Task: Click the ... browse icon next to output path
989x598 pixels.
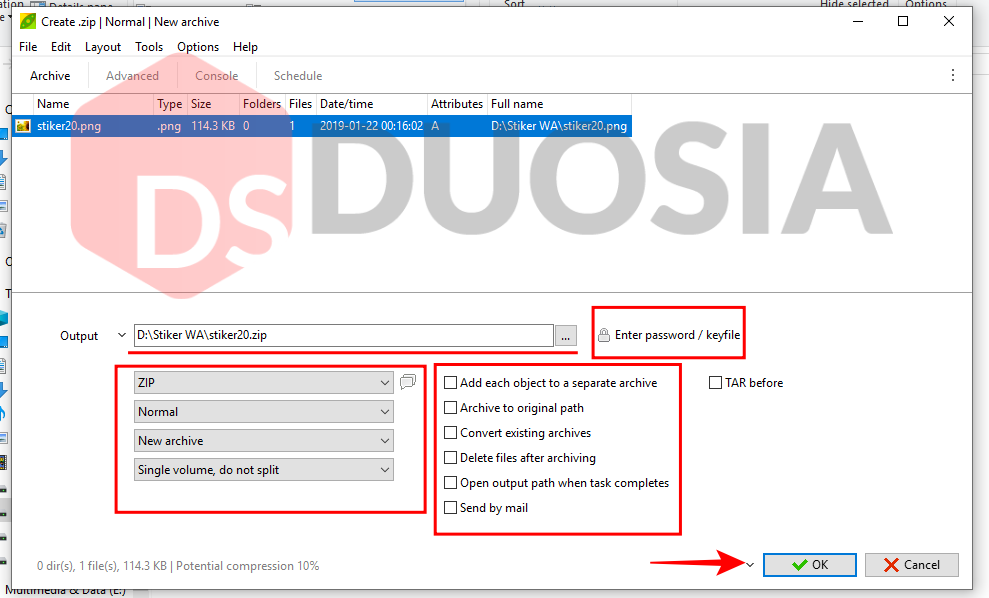Action: click(x=565, y=336)
